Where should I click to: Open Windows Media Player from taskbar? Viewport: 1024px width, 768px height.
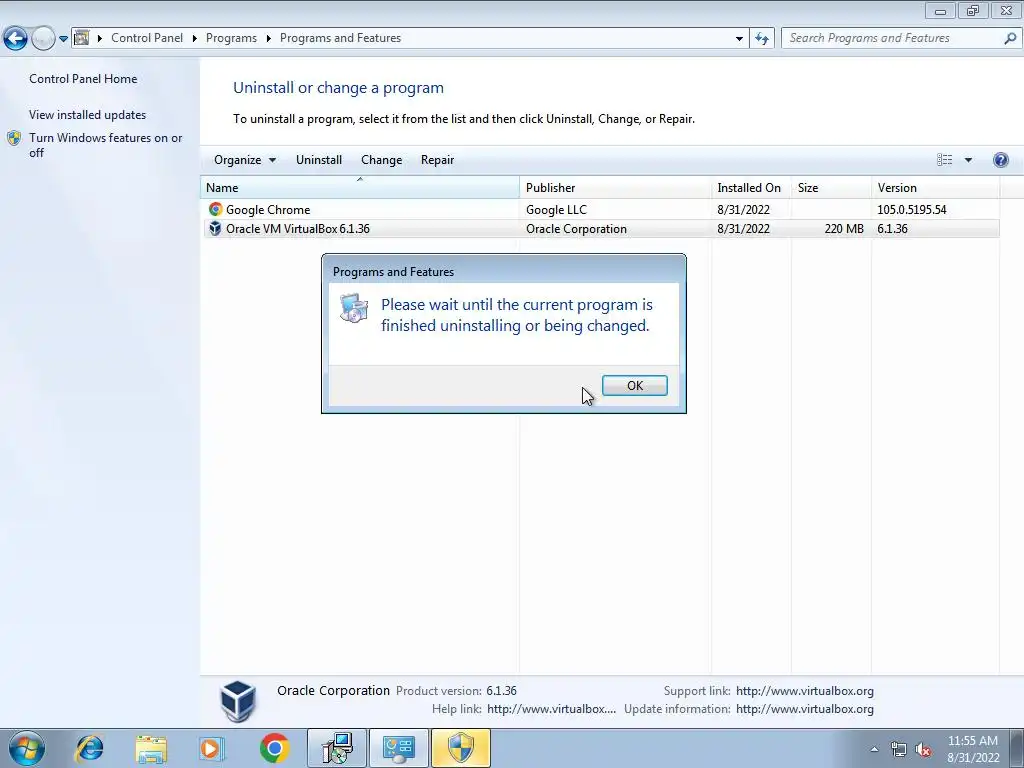click(212, 748)
